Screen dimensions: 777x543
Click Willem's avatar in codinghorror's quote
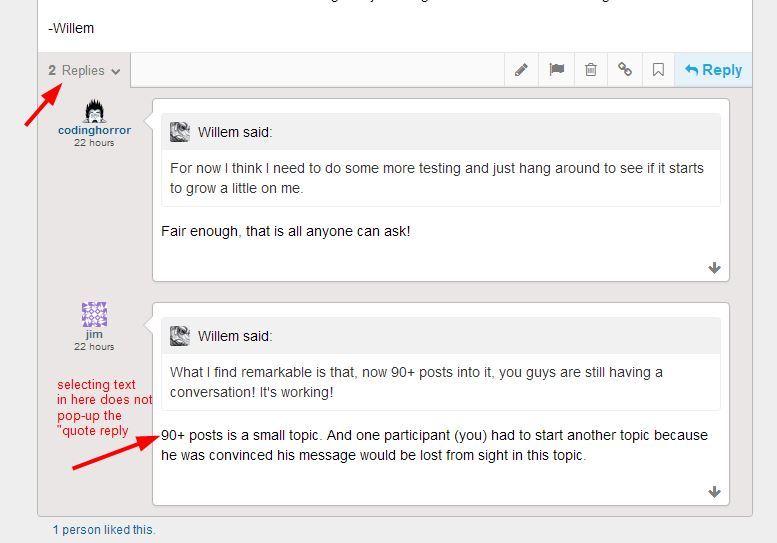point(180,132)
